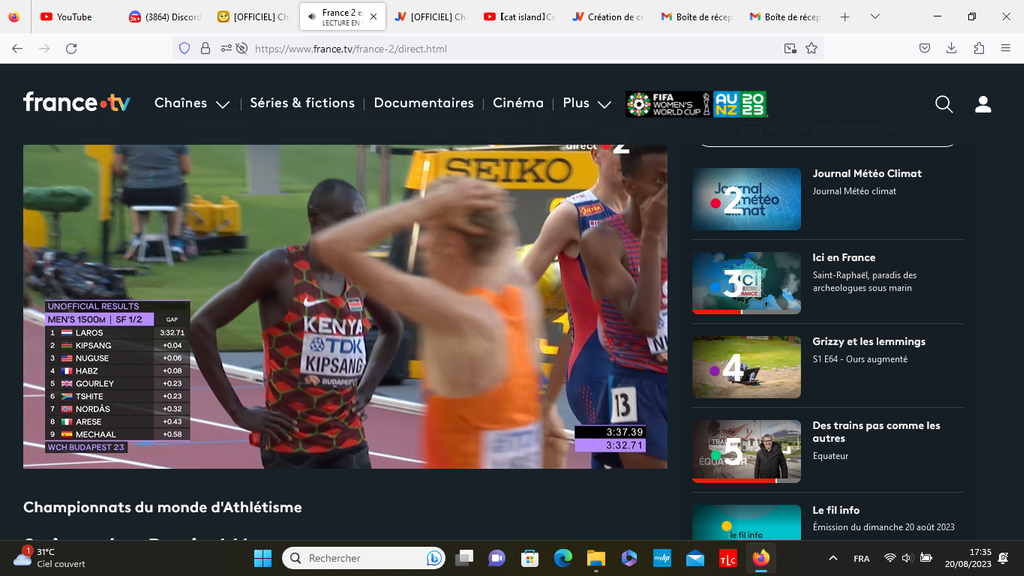Open the Firefox extensions puzzle icon
1024x576 pixels.
[979, 48]
